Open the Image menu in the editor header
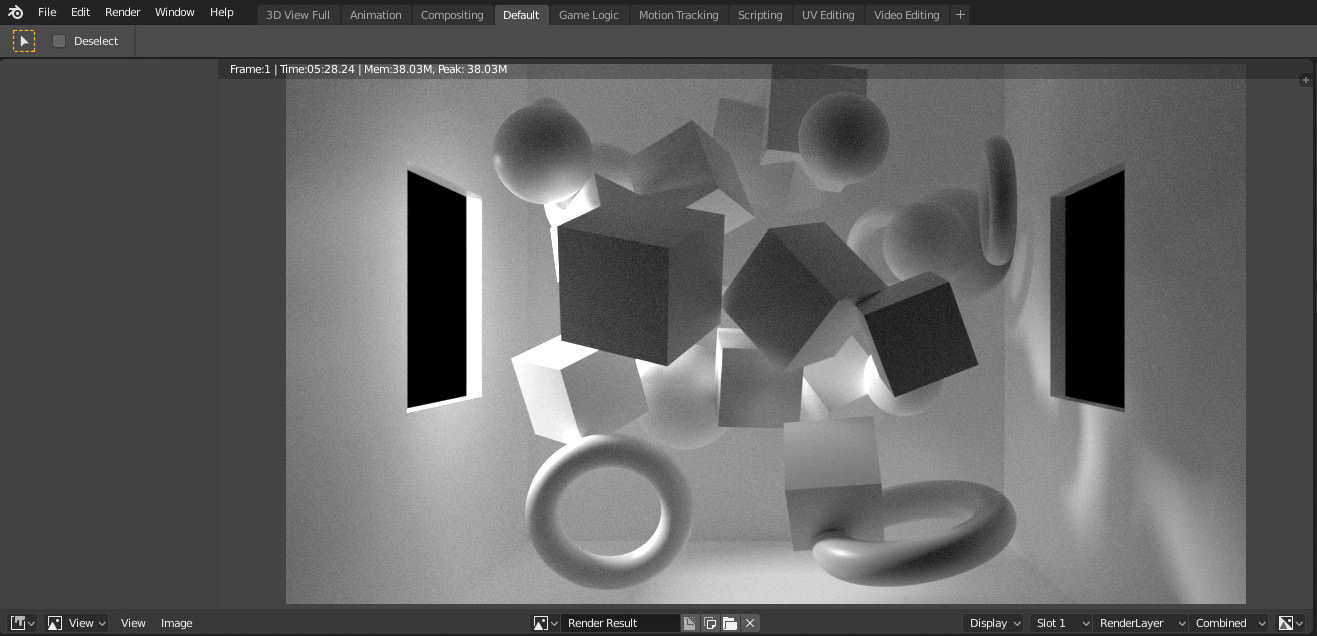This screenshot has width=1317, height=636. click(176, 622)
